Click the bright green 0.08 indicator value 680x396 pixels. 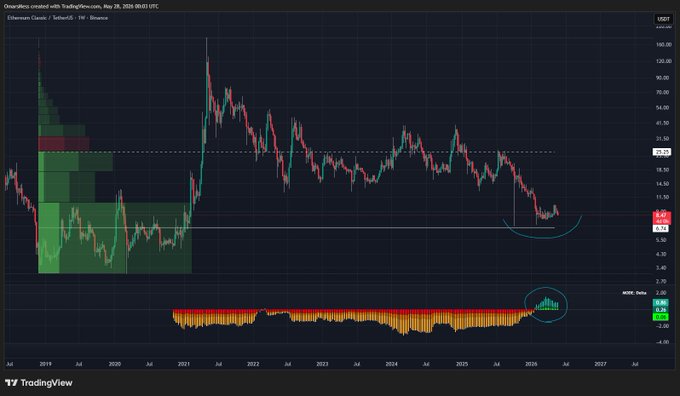click(x=661, y=317)
